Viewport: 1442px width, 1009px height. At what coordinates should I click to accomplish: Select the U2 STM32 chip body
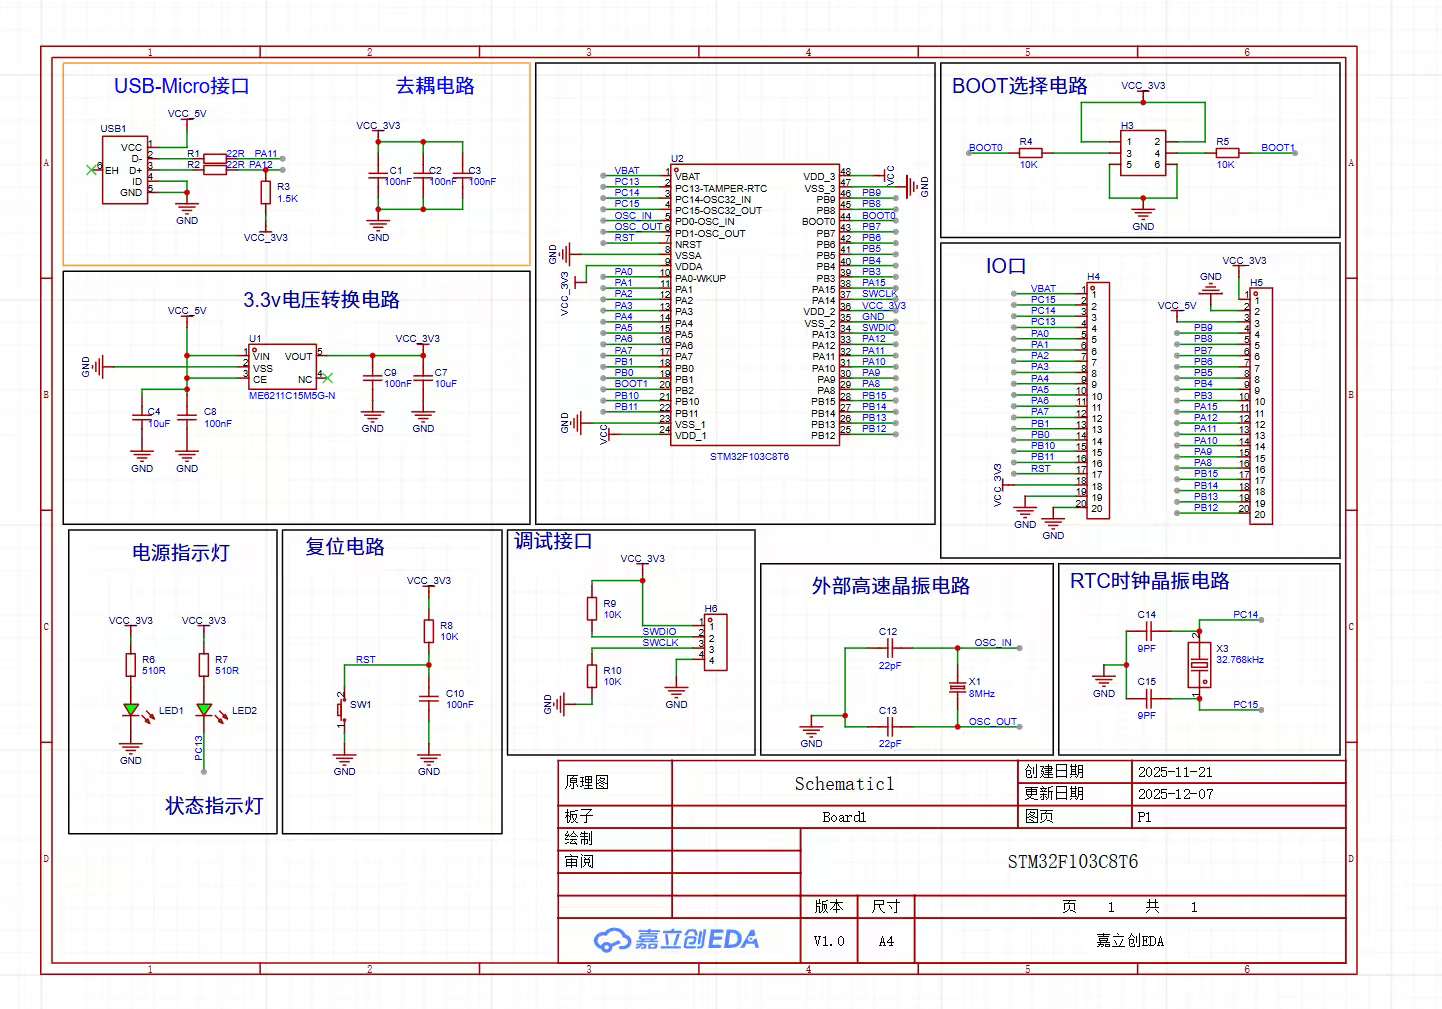point(755,305)
